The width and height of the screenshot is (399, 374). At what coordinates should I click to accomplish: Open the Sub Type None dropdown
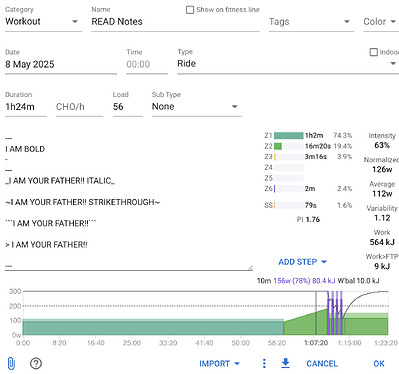point(197,107)
